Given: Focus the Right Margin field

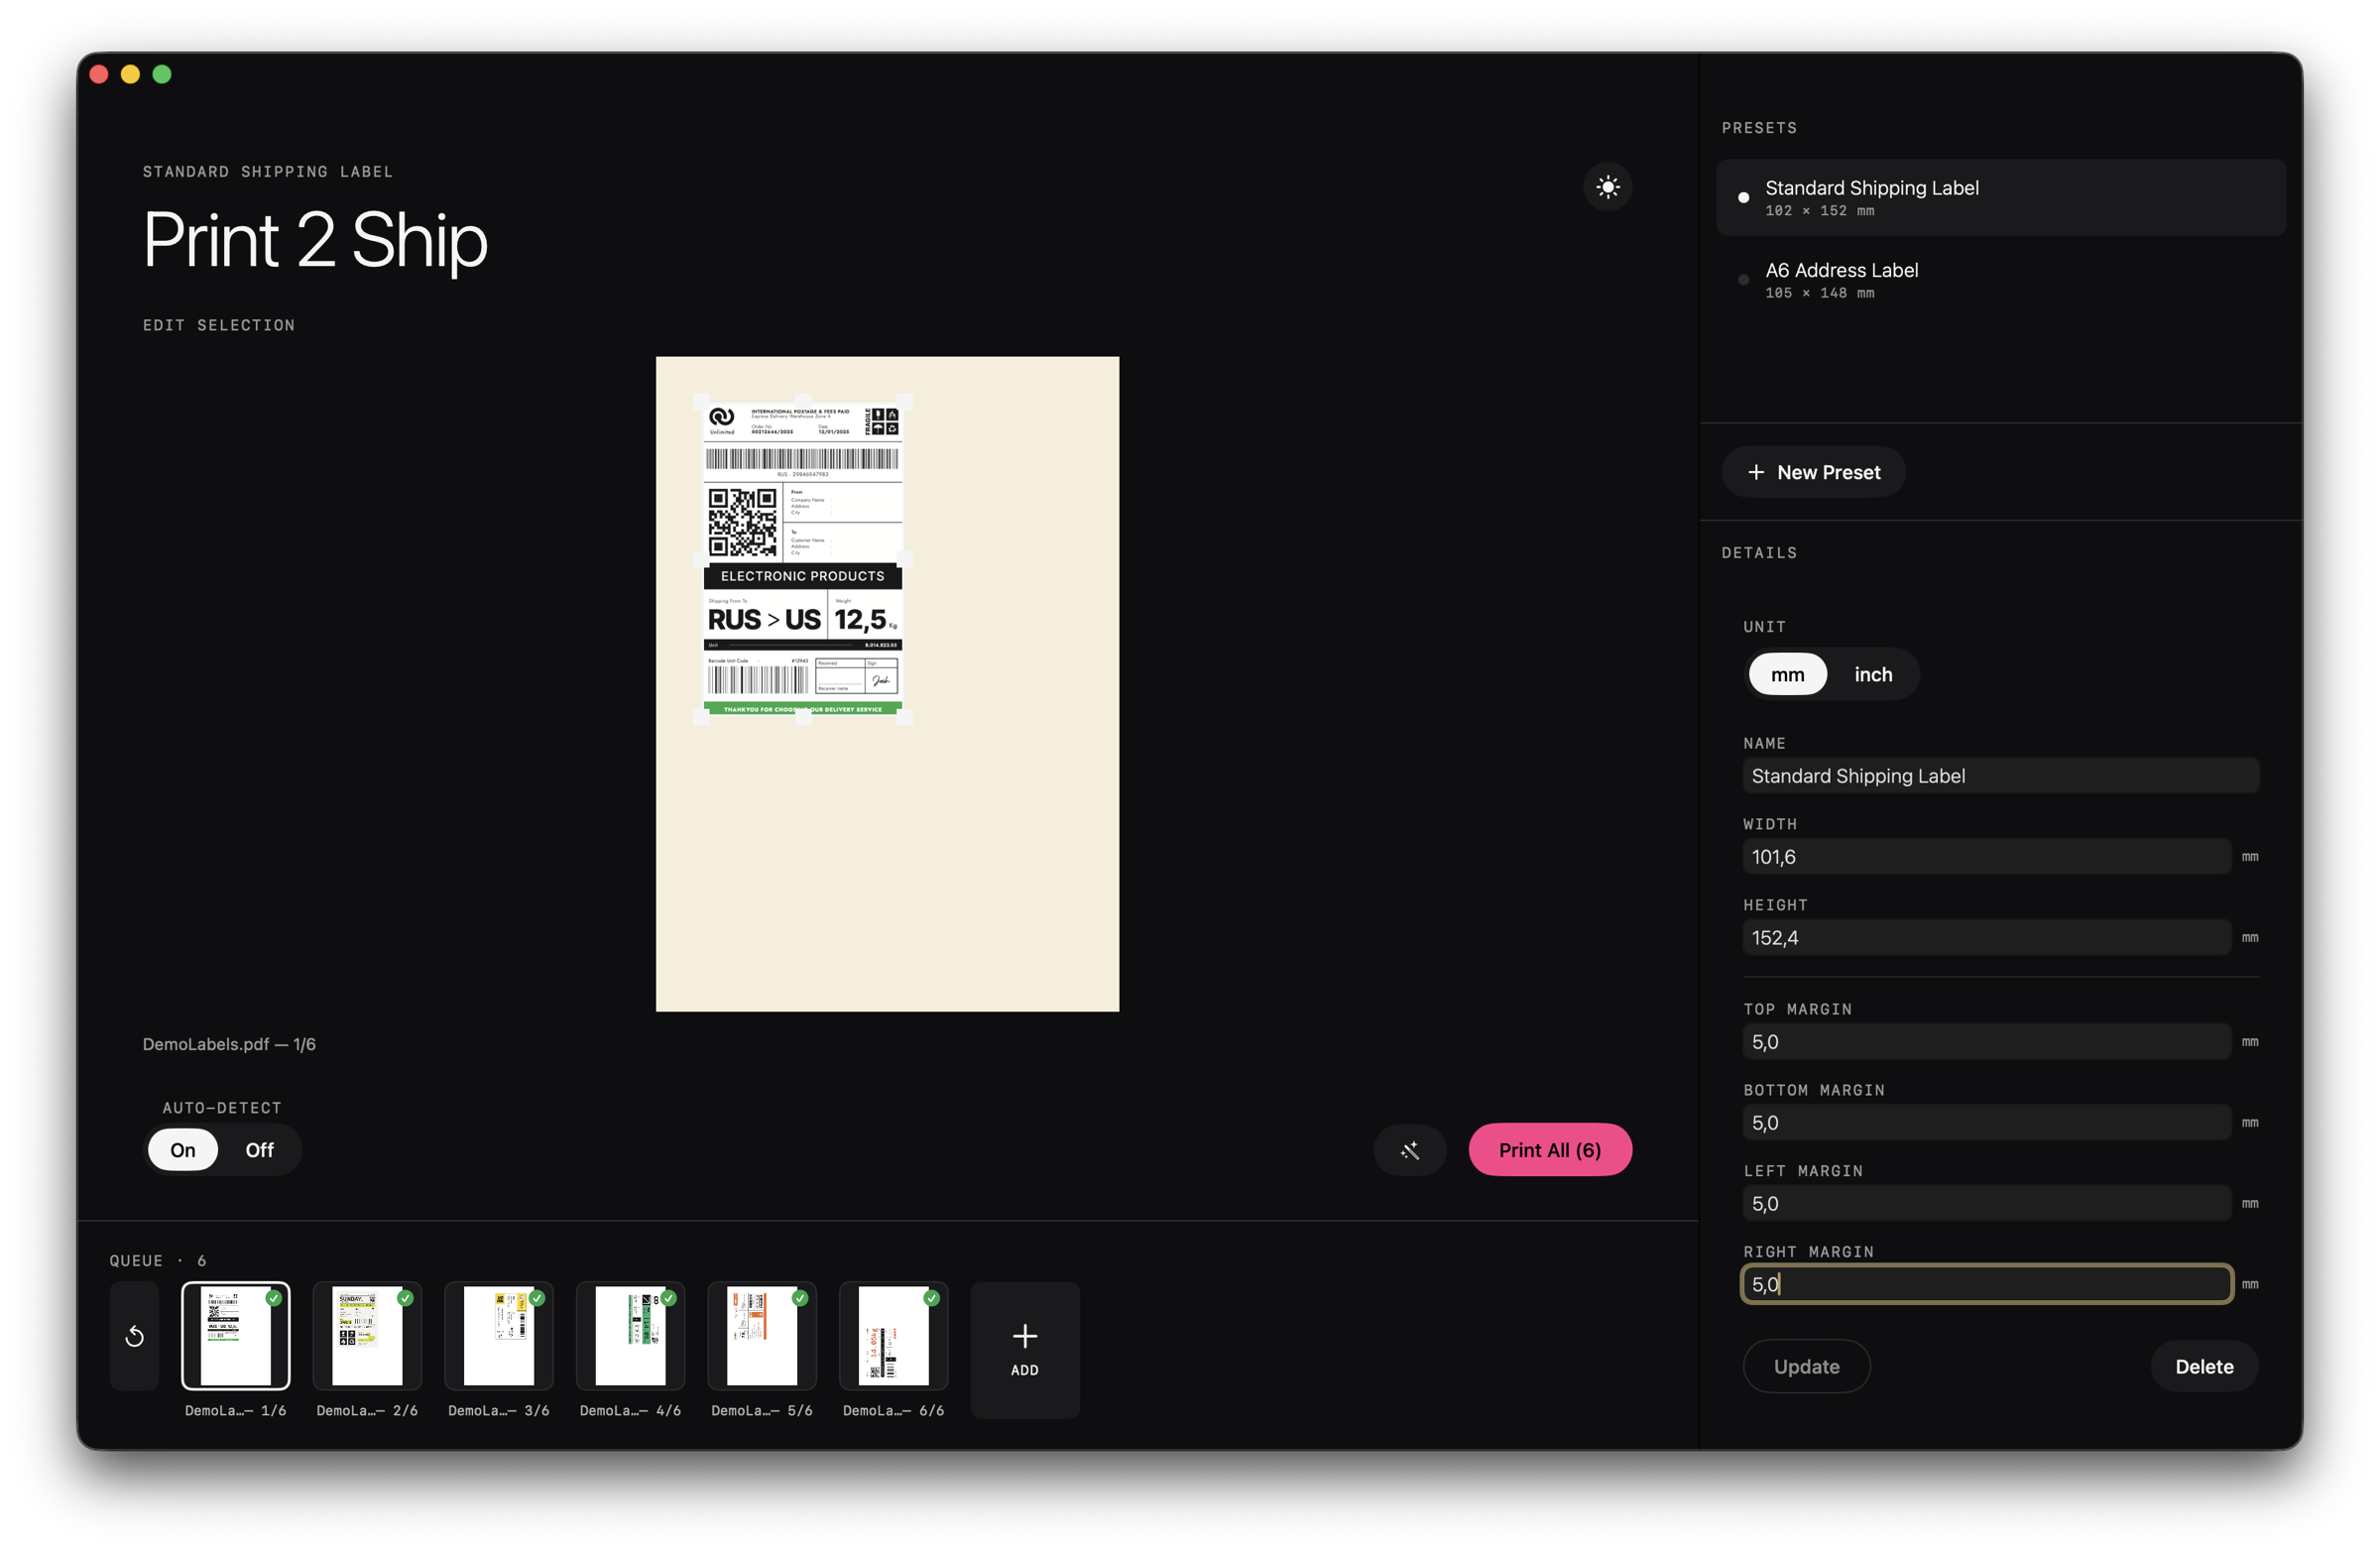Looking at the screenshot, I should click(1986, 1284).
